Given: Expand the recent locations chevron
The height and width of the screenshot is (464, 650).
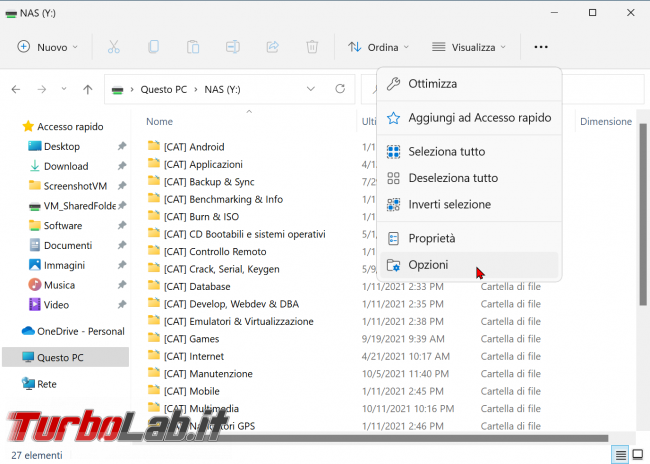Looking at the screenshot, I should point(63,89).
